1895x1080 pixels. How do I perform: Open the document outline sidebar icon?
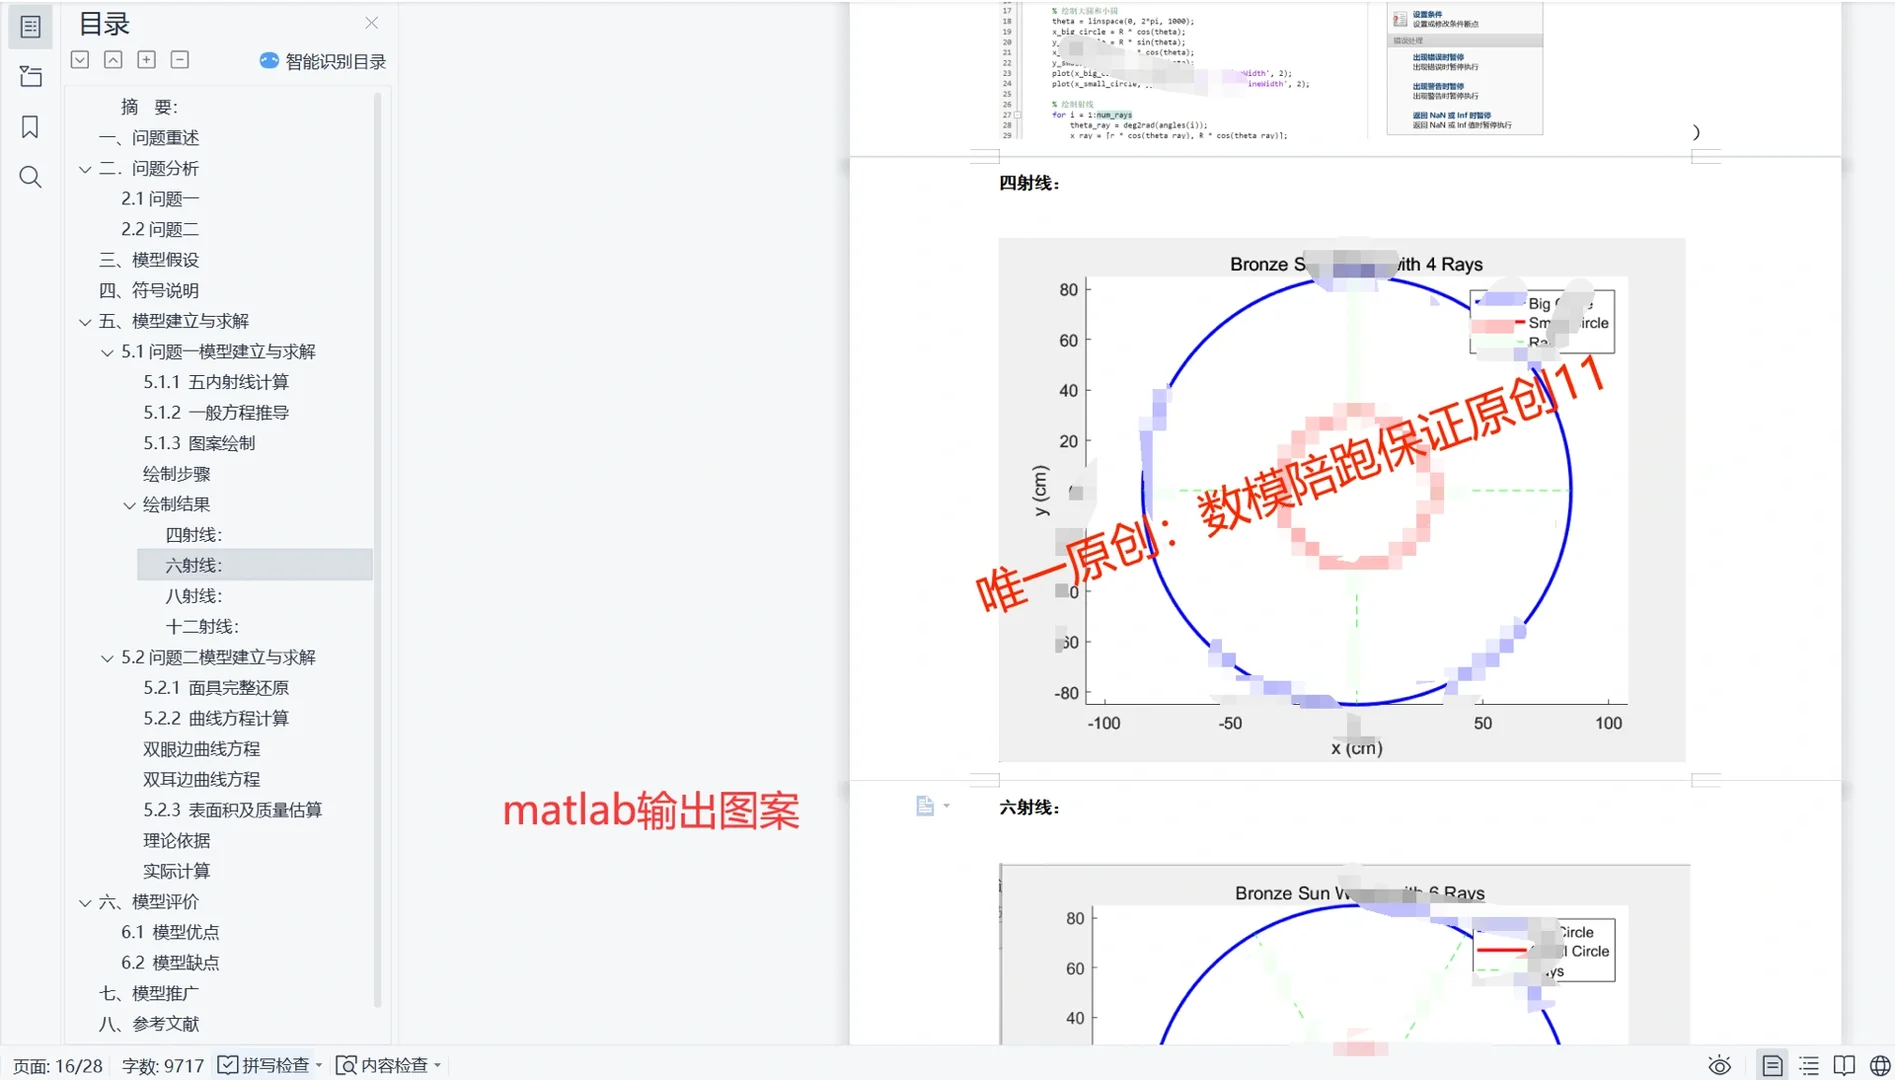pos(30,26)
